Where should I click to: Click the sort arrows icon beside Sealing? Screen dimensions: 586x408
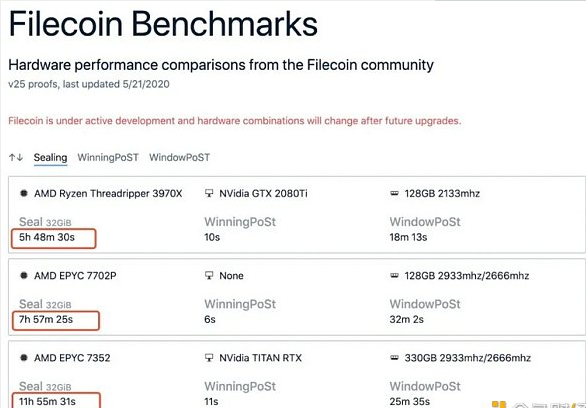[x=16, y=157]
